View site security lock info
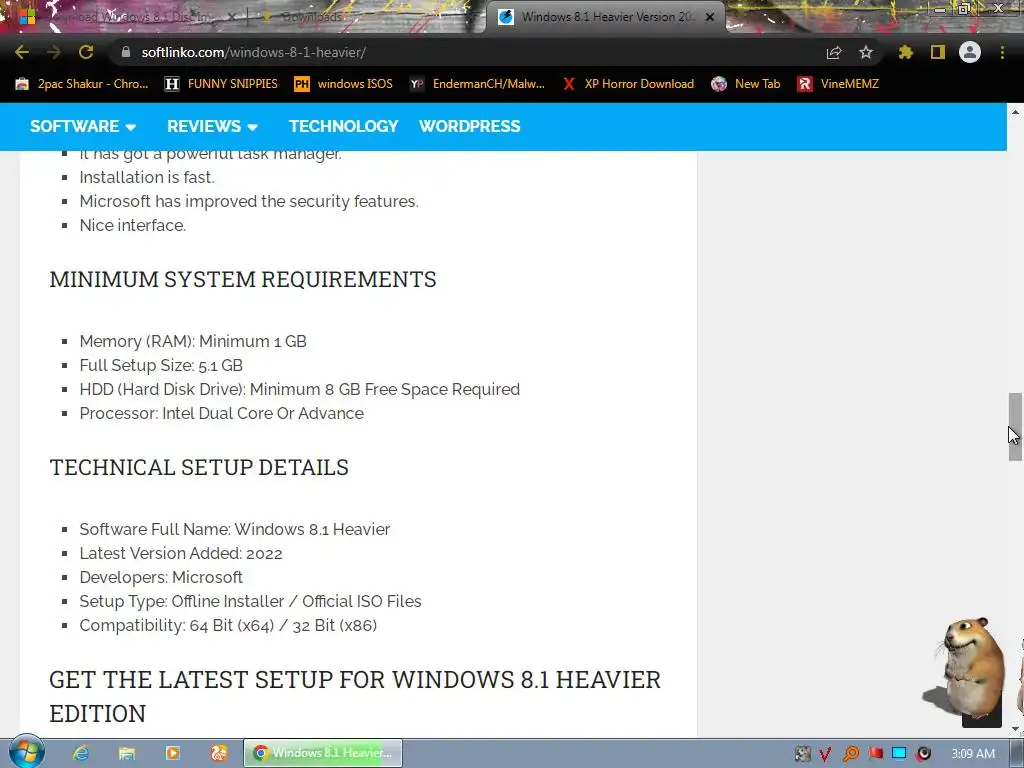The width and height of the screenshot is (1024, 768). (x=126, y=52)
